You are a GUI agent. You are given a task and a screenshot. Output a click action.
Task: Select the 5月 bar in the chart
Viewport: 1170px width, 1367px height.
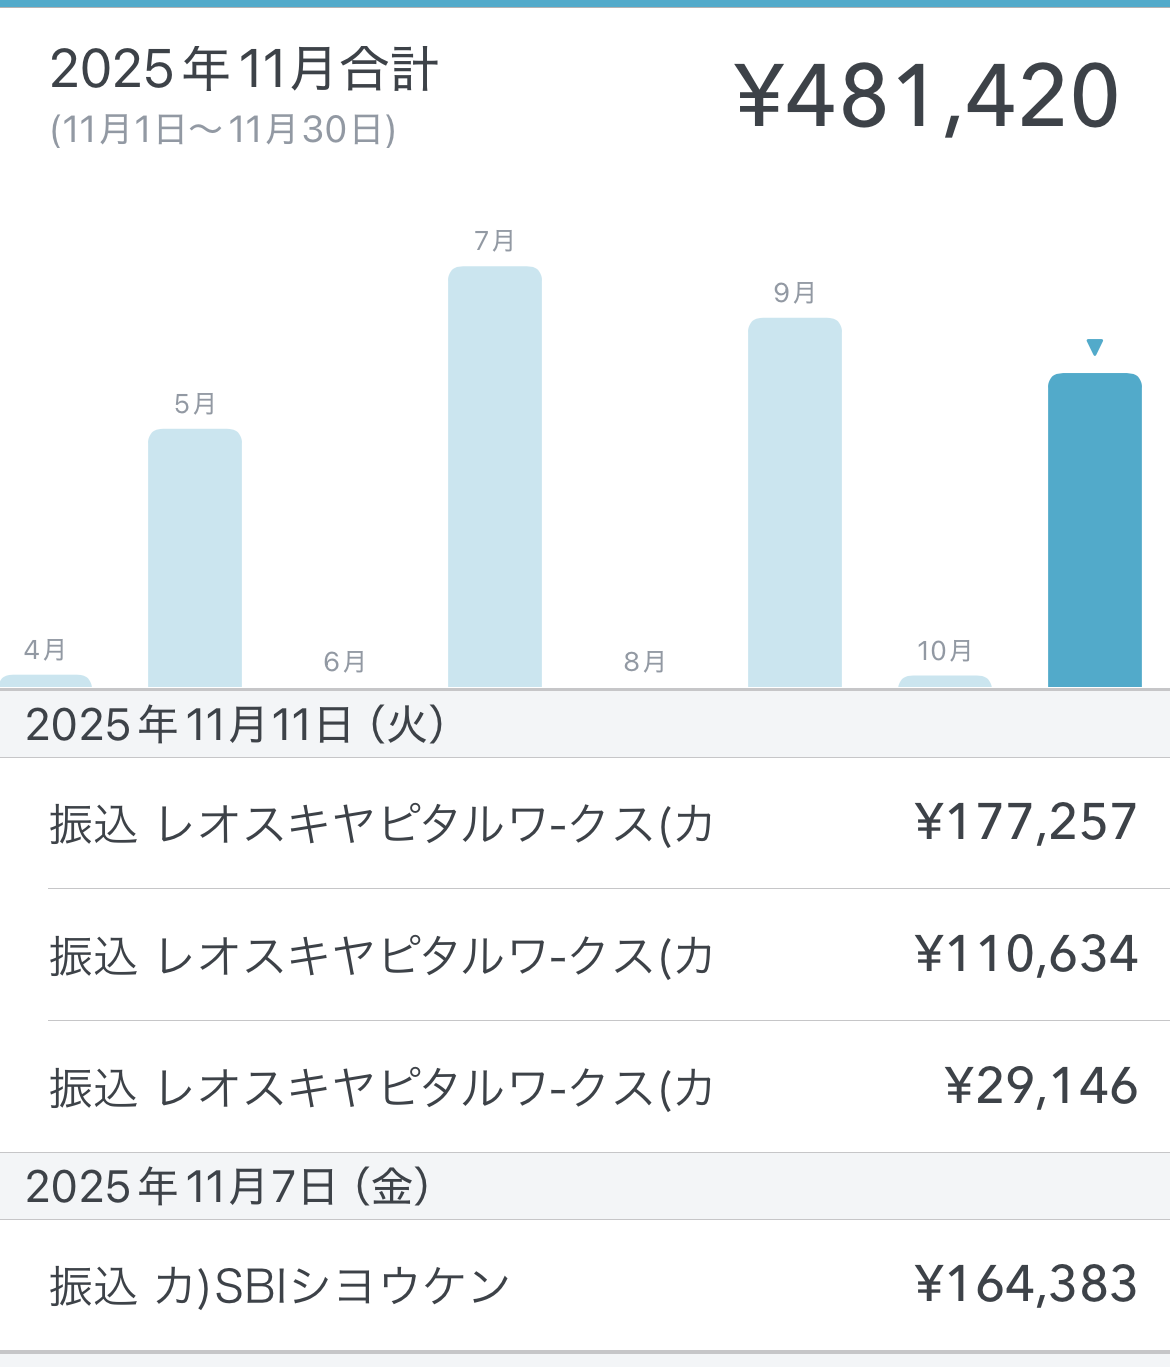click(194, 558)
